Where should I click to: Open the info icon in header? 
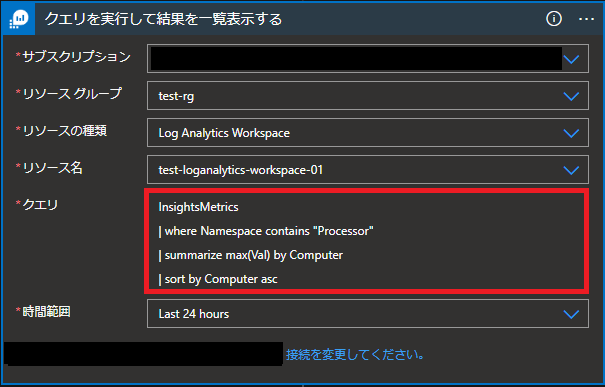point(554,19)
